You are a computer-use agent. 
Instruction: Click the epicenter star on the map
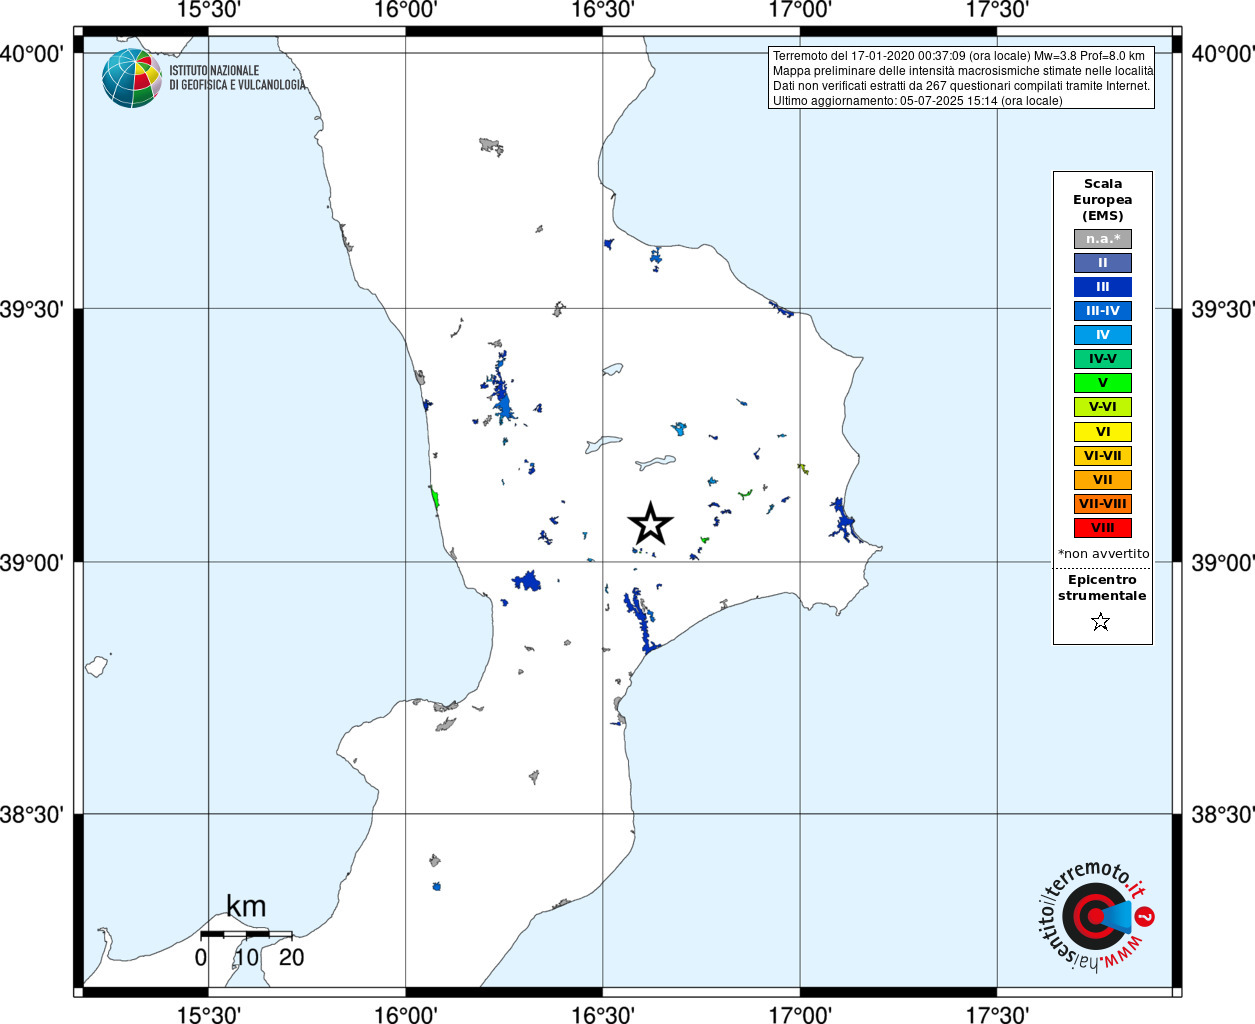pos(650,524)
